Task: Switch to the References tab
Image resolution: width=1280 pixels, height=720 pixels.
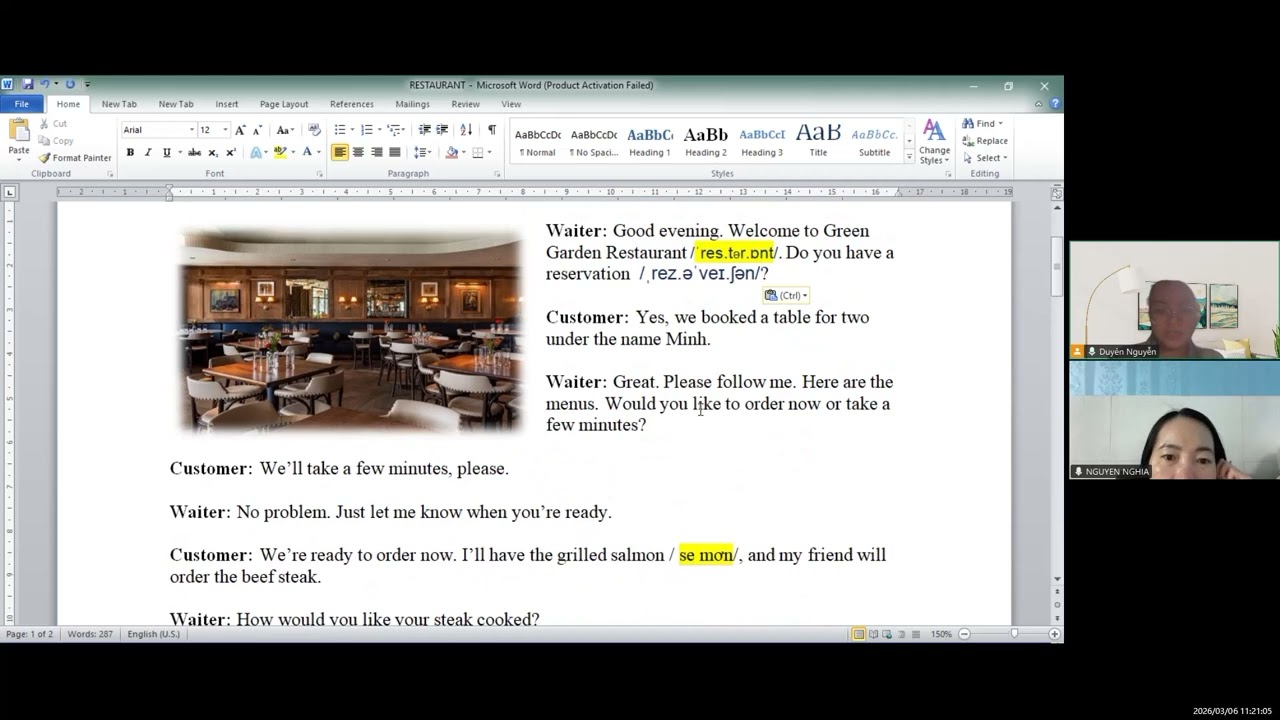Action: click(x=352, y=104)
